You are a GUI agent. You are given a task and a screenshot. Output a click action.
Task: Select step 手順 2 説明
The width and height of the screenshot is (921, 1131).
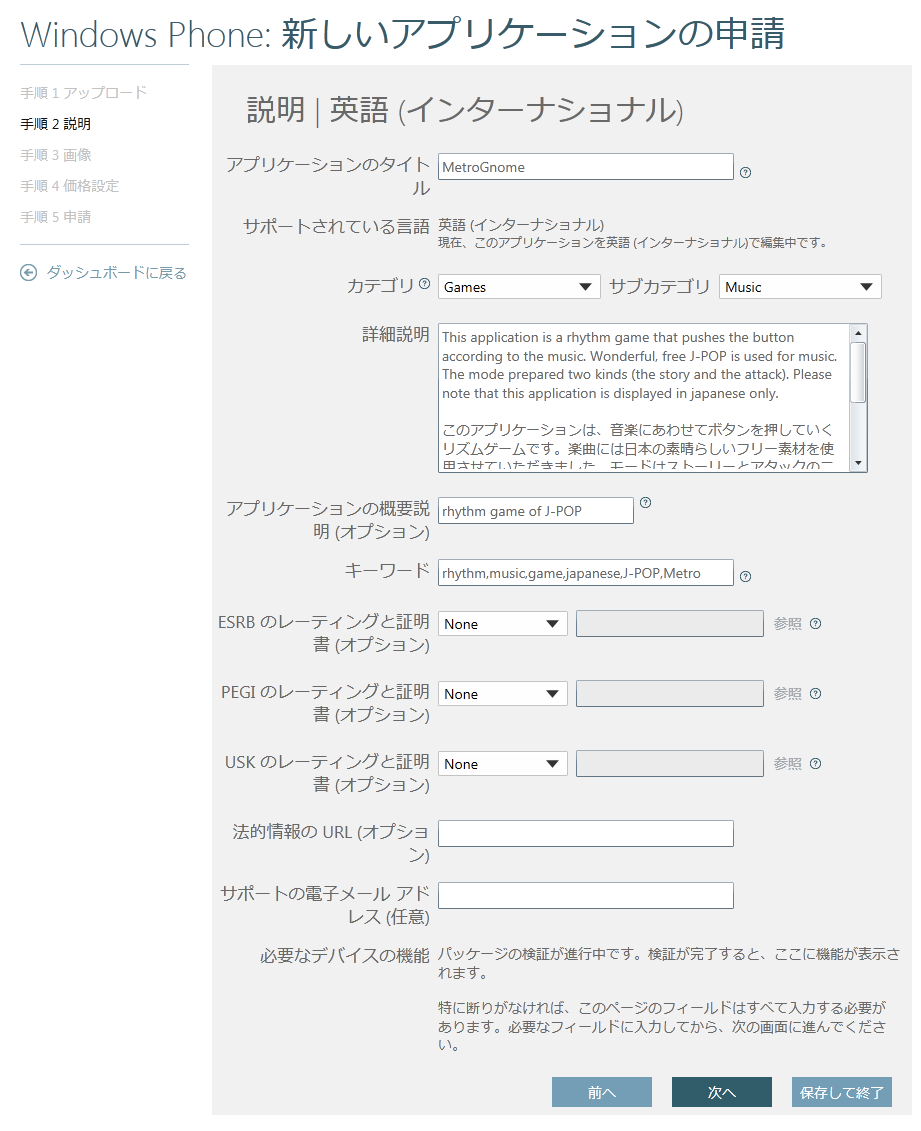tap(56, 123)
